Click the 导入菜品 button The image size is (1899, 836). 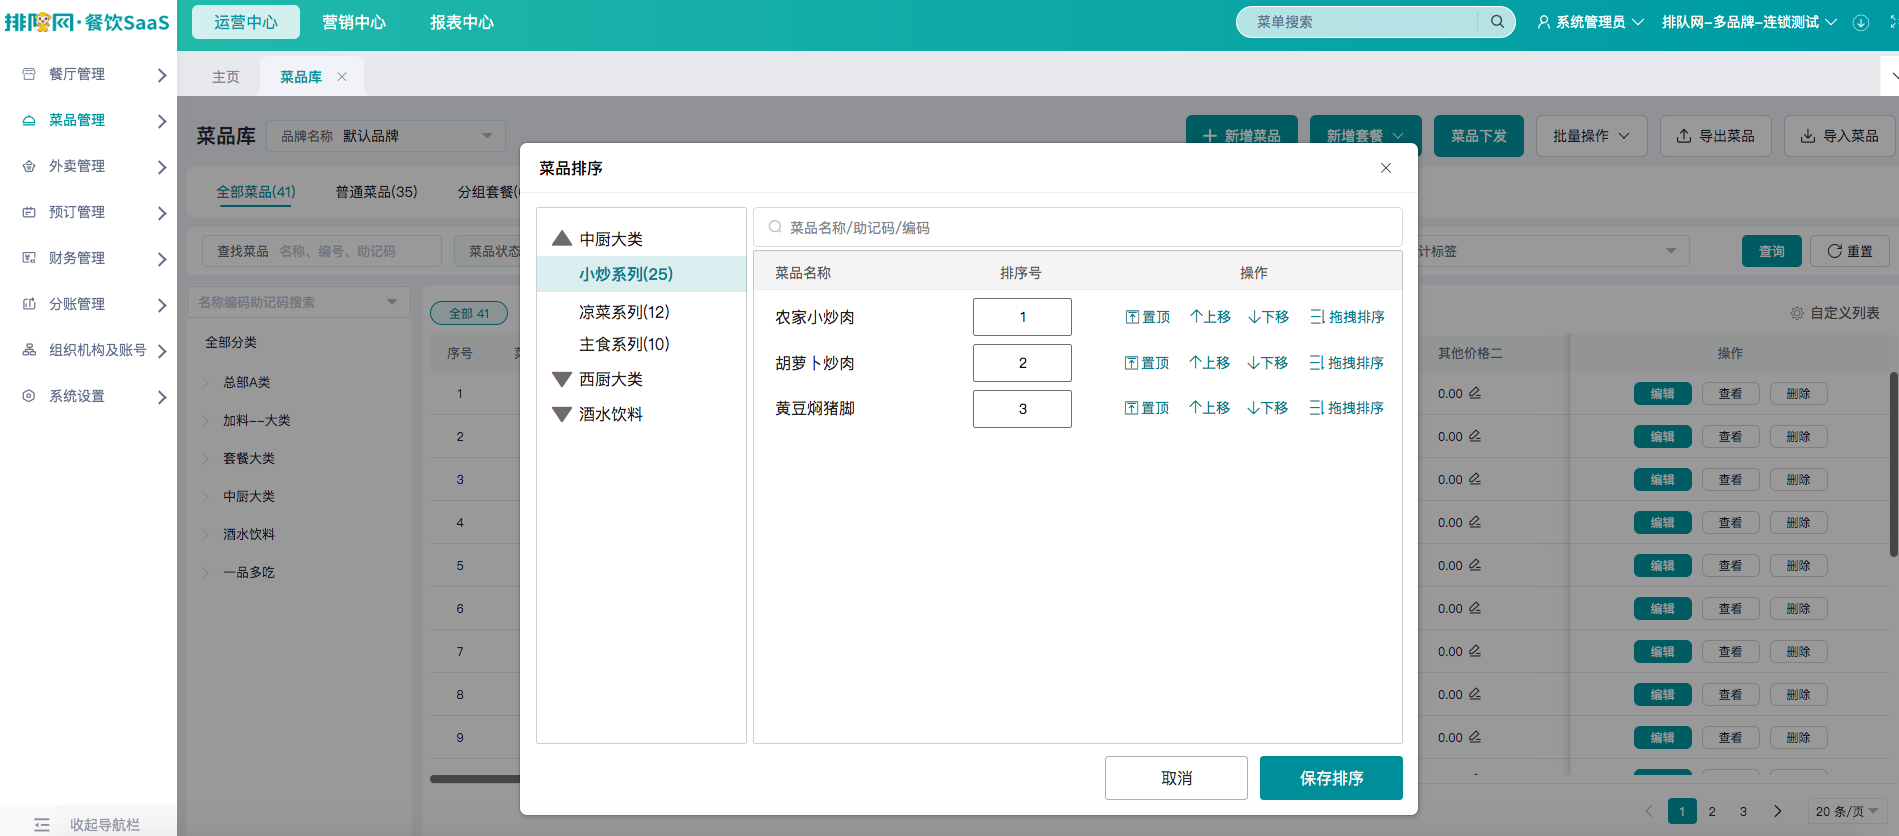1839,136
